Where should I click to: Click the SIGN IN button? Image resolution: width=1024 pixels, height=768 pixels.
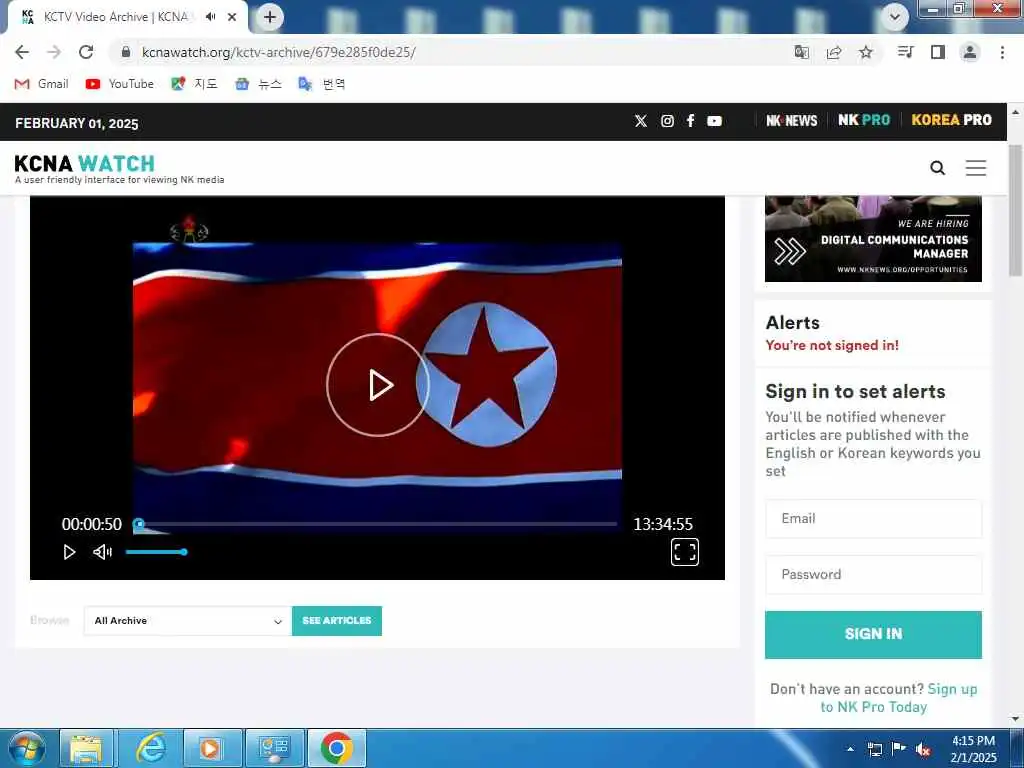tap(873, 634)
